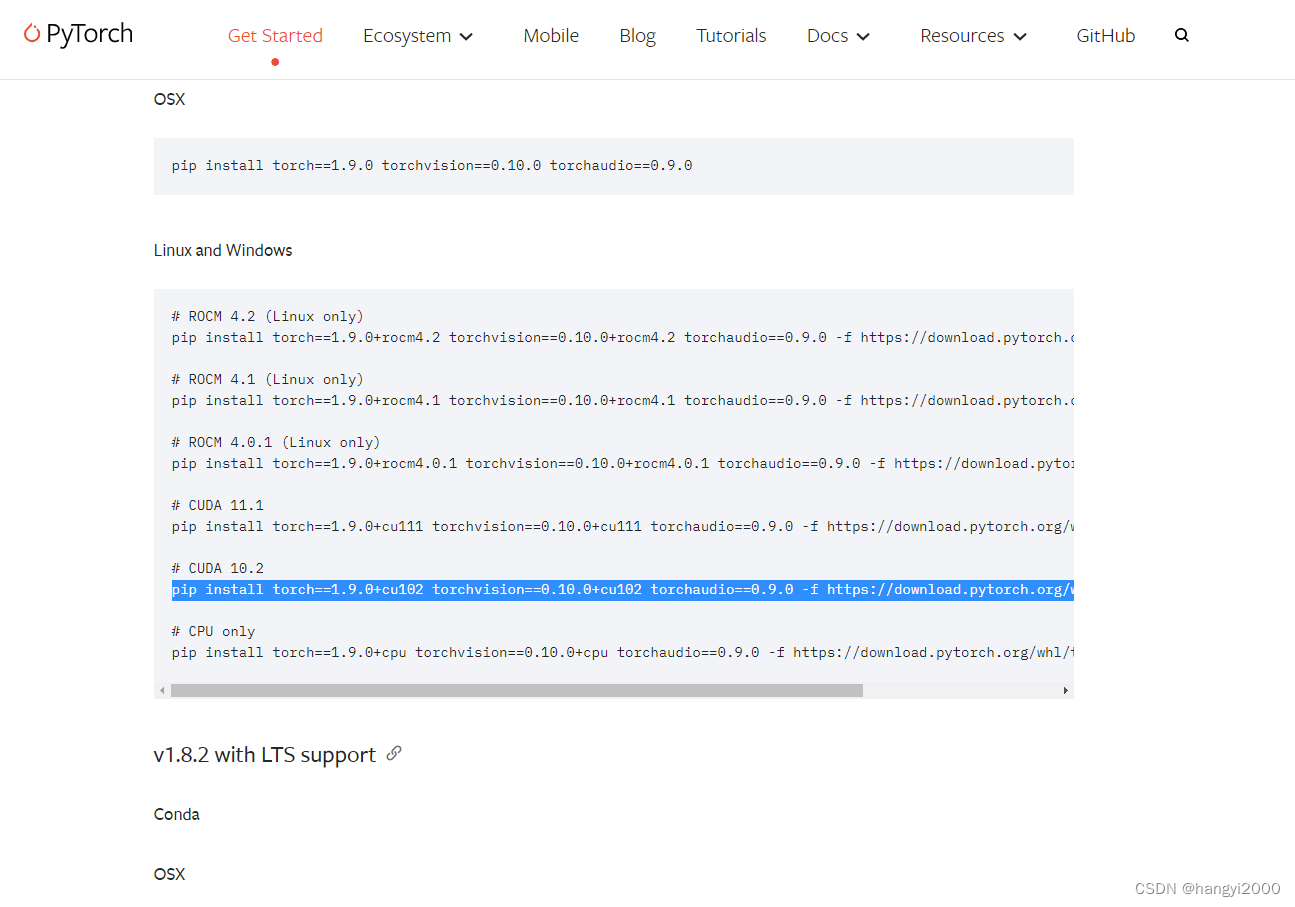Click the '# CUDA 11.1' comment line
Screen dimensions: 1295x907
point(217,505)
